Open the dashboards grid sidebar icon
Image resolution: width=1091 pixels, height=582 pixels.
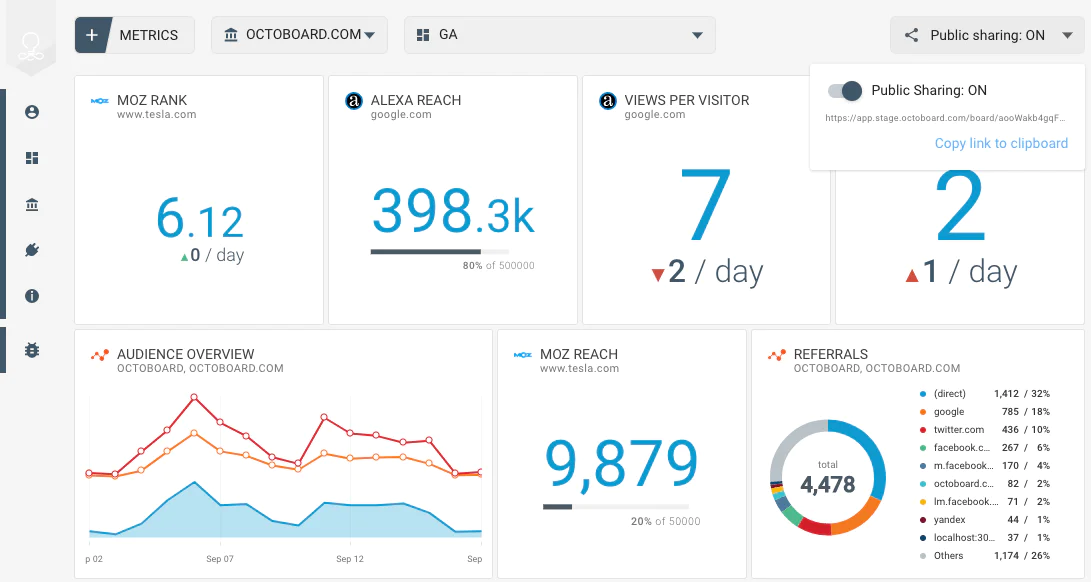32,158
